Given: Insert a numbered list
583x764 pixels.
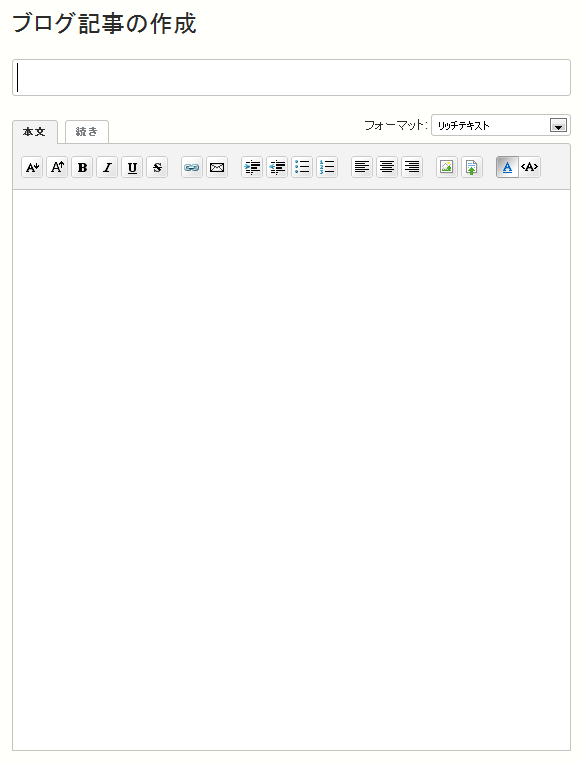Looking at the screenshot, I should tap(327, 167).
